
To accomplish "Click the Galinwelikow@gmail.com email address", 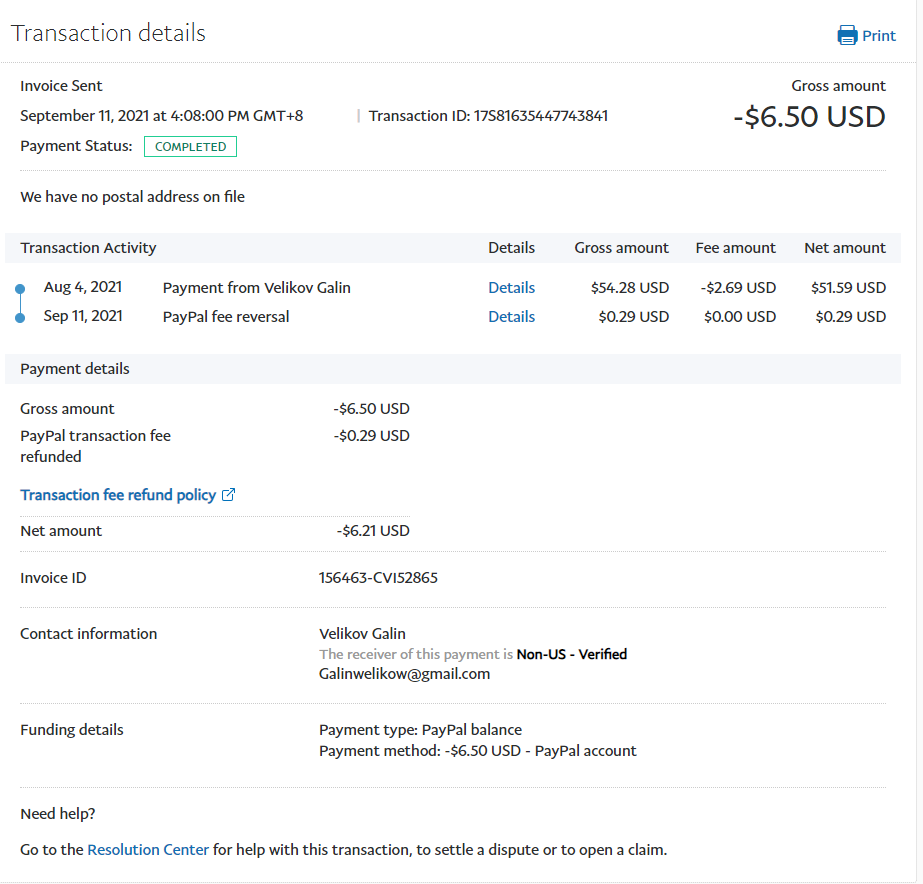I will coord(404,674).
